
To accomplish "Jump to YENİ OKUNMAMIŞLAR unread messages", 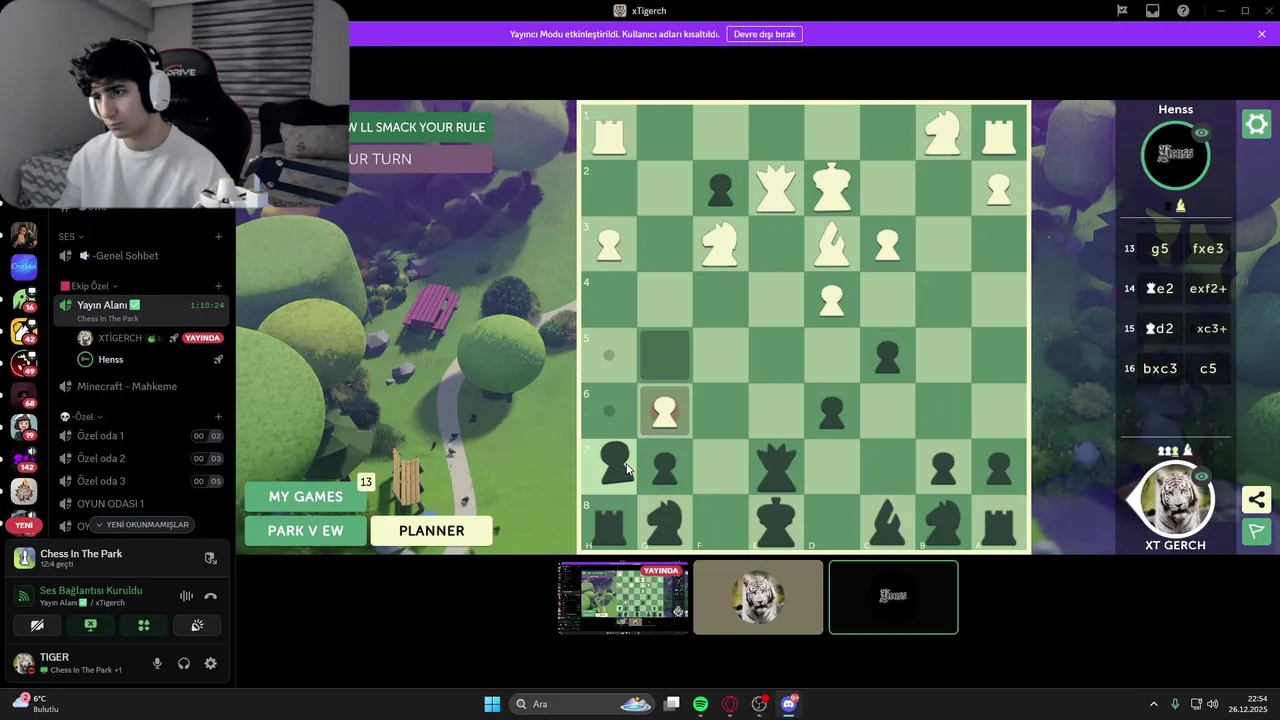I will click(x=140, y=525).
